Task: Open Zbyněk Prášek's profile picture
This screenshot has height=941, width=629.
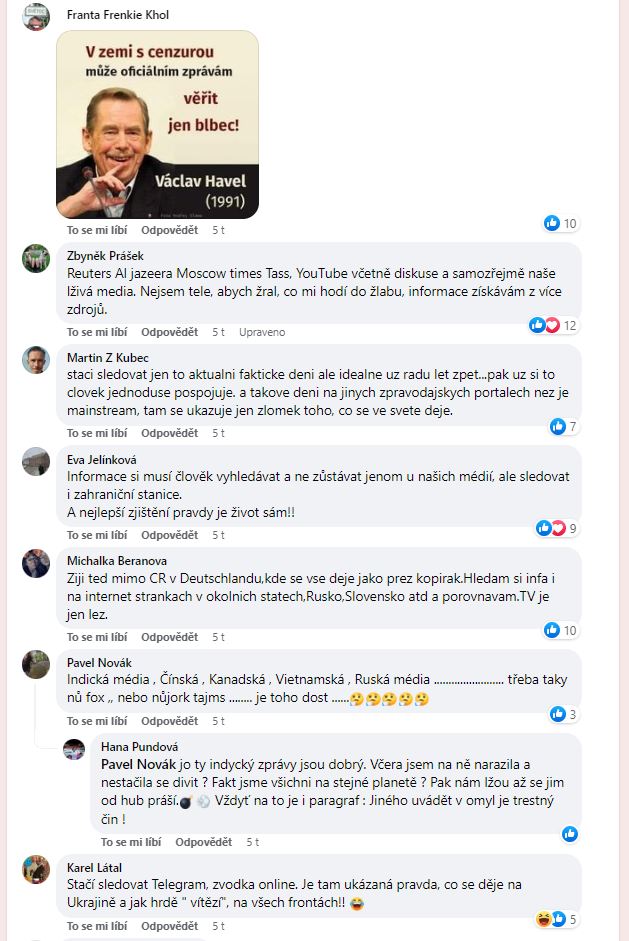Action: coord(36,258)
